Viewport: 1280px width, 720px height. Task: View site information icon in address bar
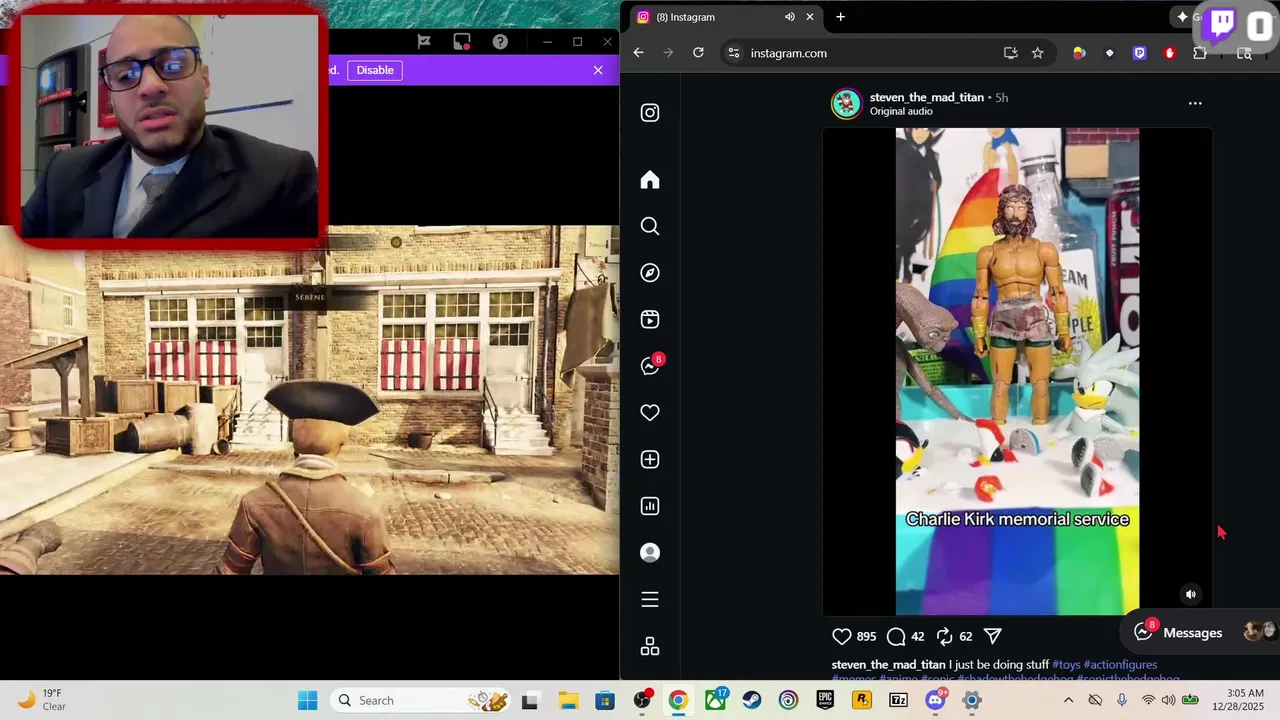coord(733,53)
